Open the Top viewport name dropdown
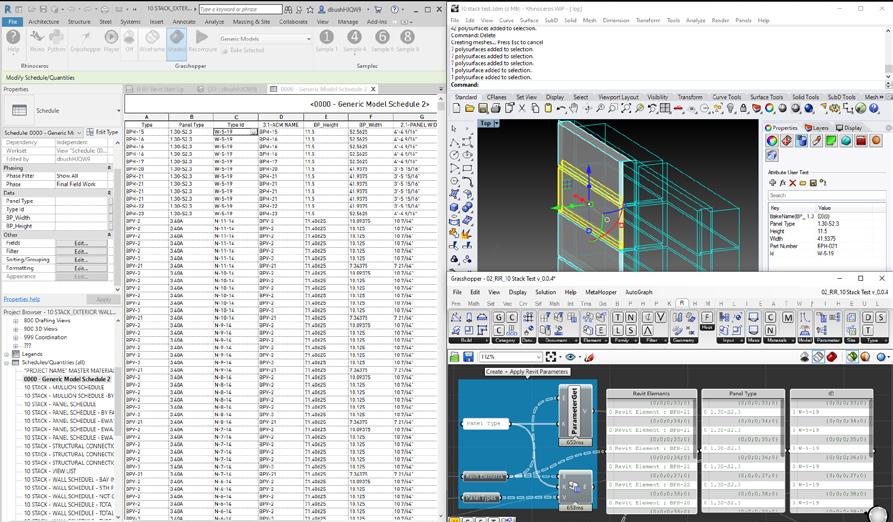Screen dimensions: 893x522 (490, 123)
